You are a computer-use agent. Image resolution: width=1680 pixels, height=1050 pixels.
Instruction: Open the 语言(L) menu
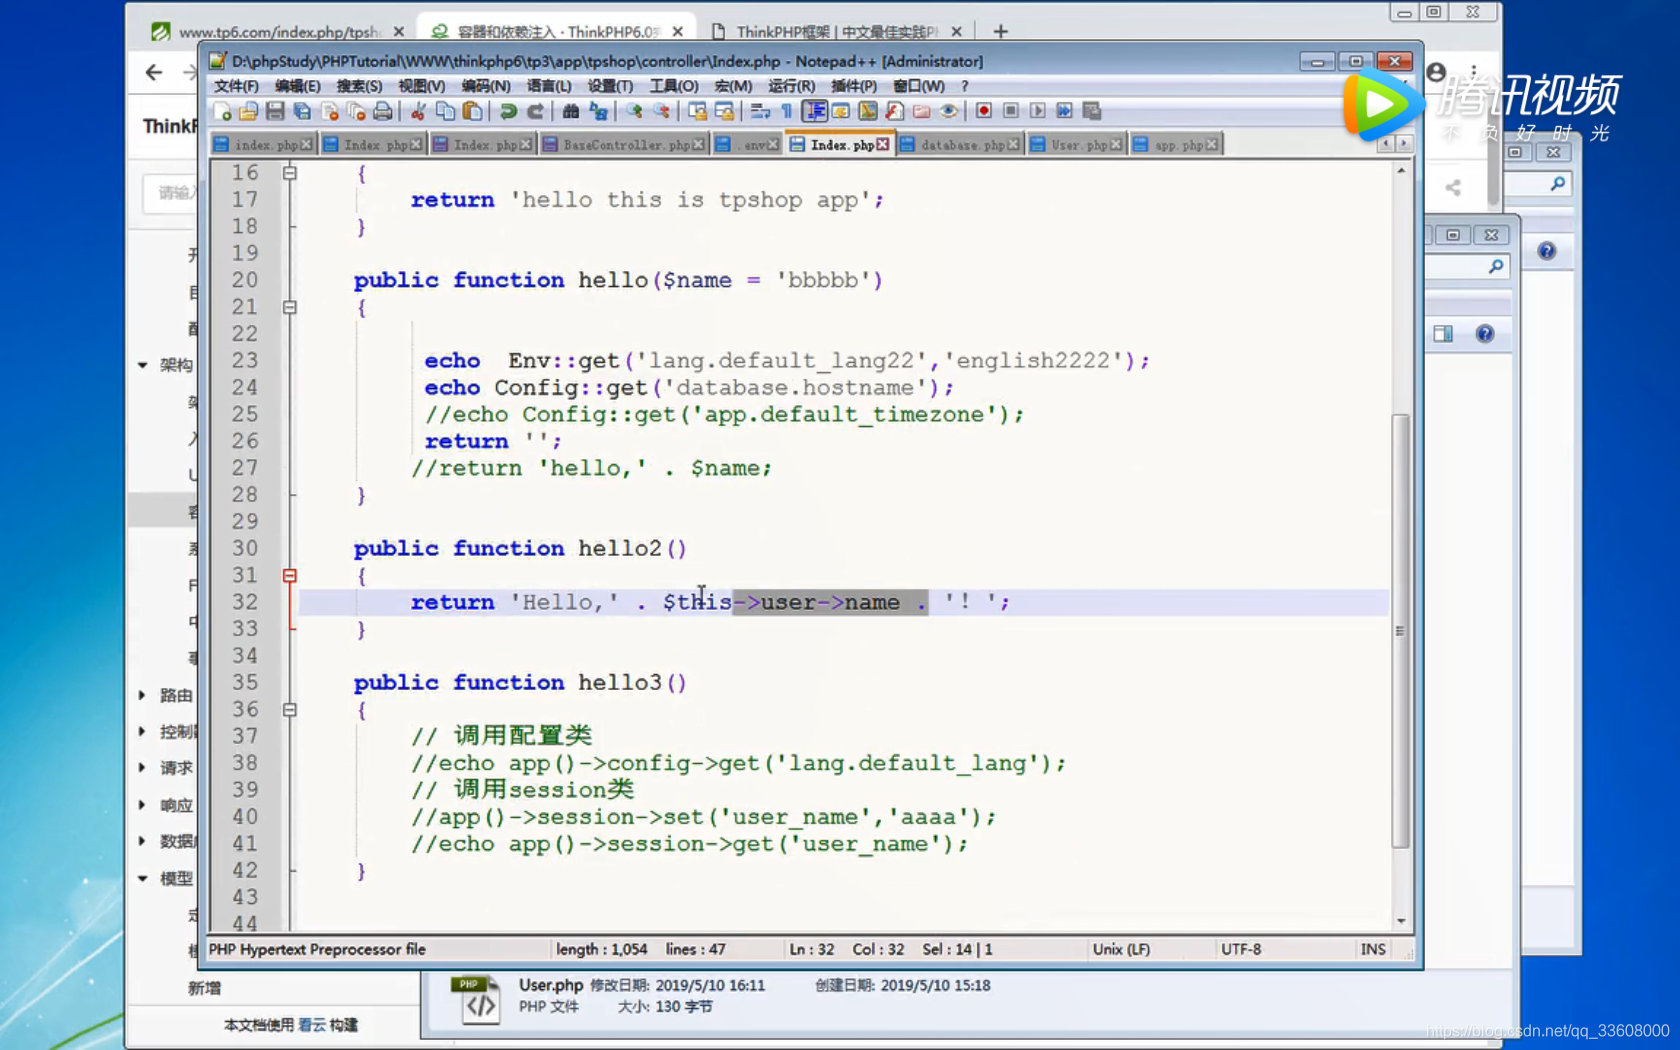[549, 86]
